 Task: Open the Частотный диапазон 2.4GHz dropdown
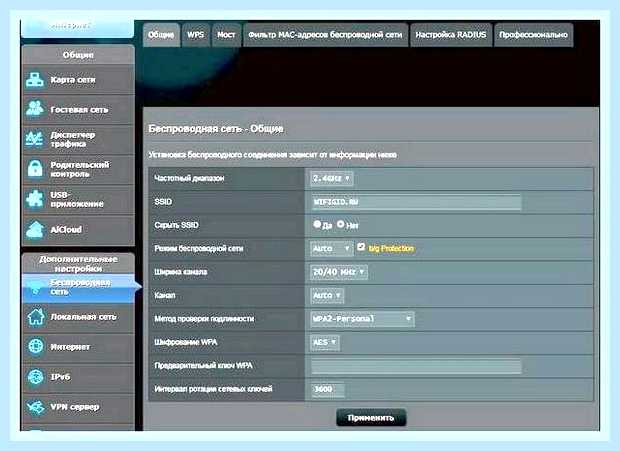(x=331, y=178)
